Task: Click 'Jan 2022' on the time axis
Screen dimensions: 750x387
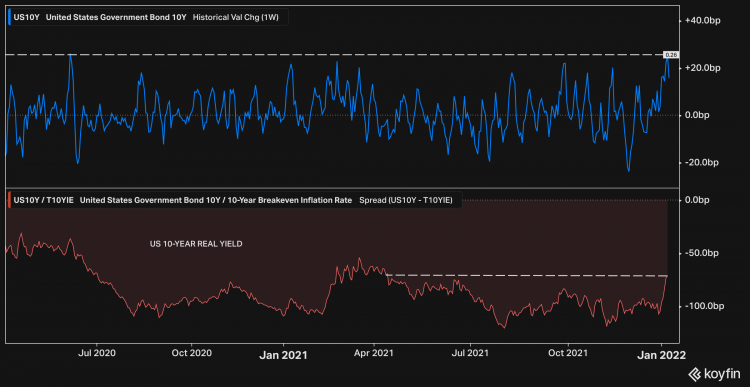Action: pyautogui.click(x=662, y=355)
